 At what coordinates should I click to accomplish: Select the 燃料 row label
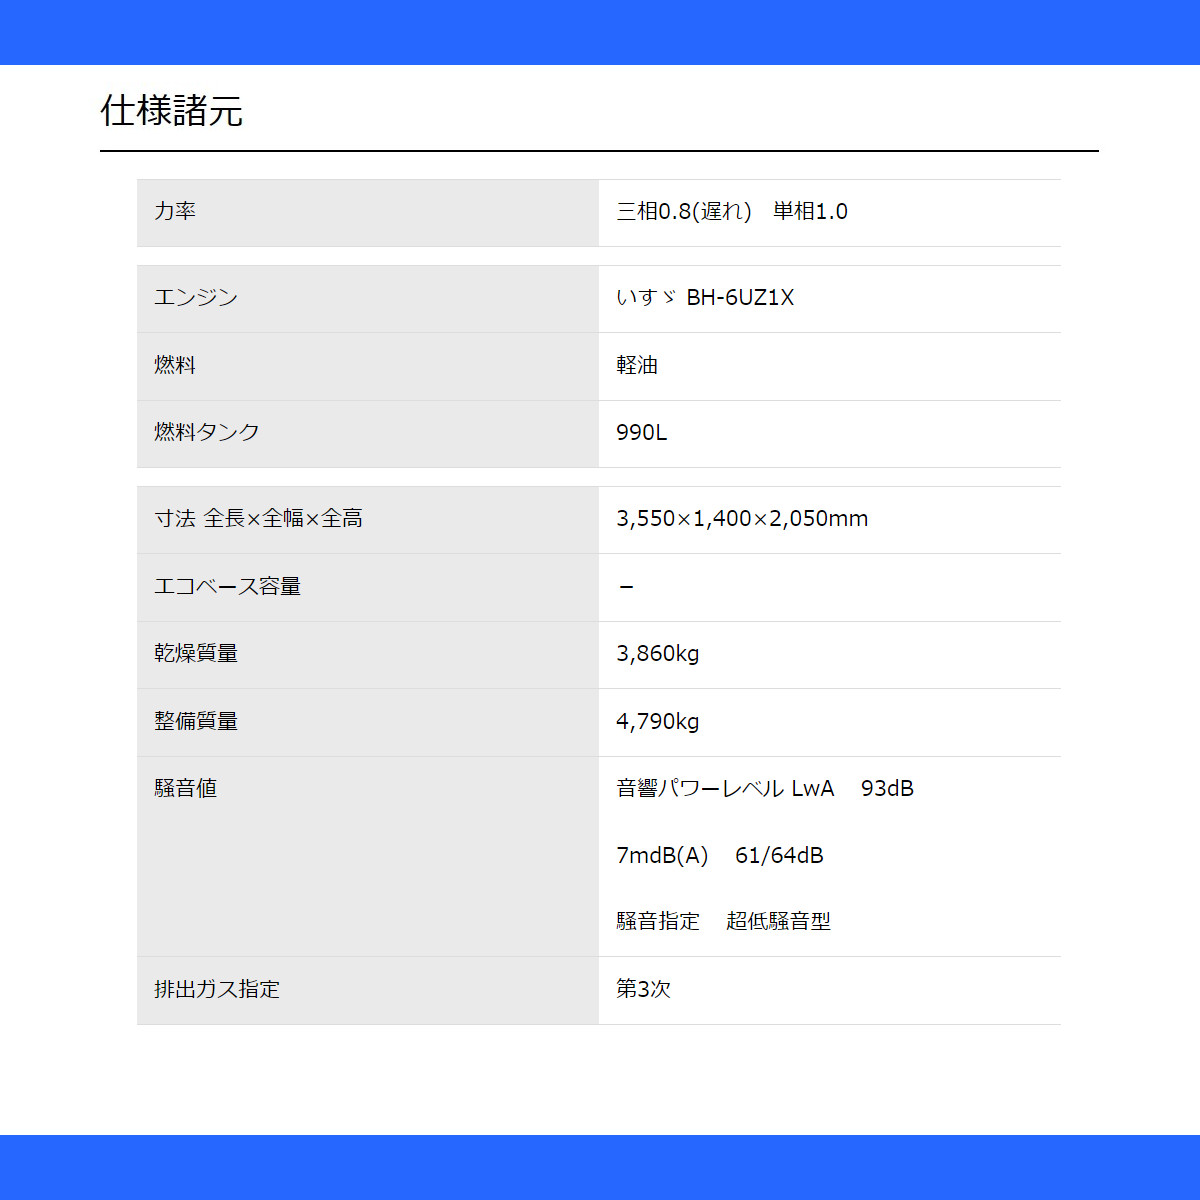[x=175, y=365]
